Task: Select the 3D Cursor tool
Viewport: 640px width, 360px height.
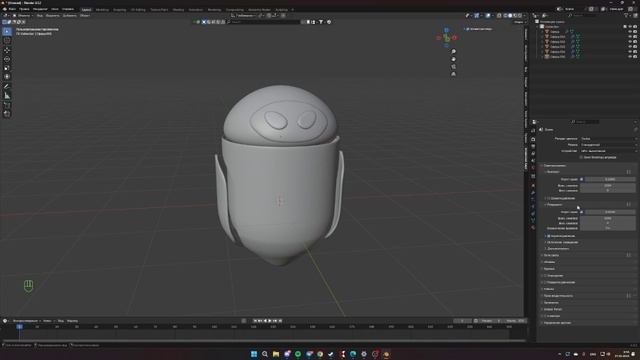Action: (x=7, y=40)
